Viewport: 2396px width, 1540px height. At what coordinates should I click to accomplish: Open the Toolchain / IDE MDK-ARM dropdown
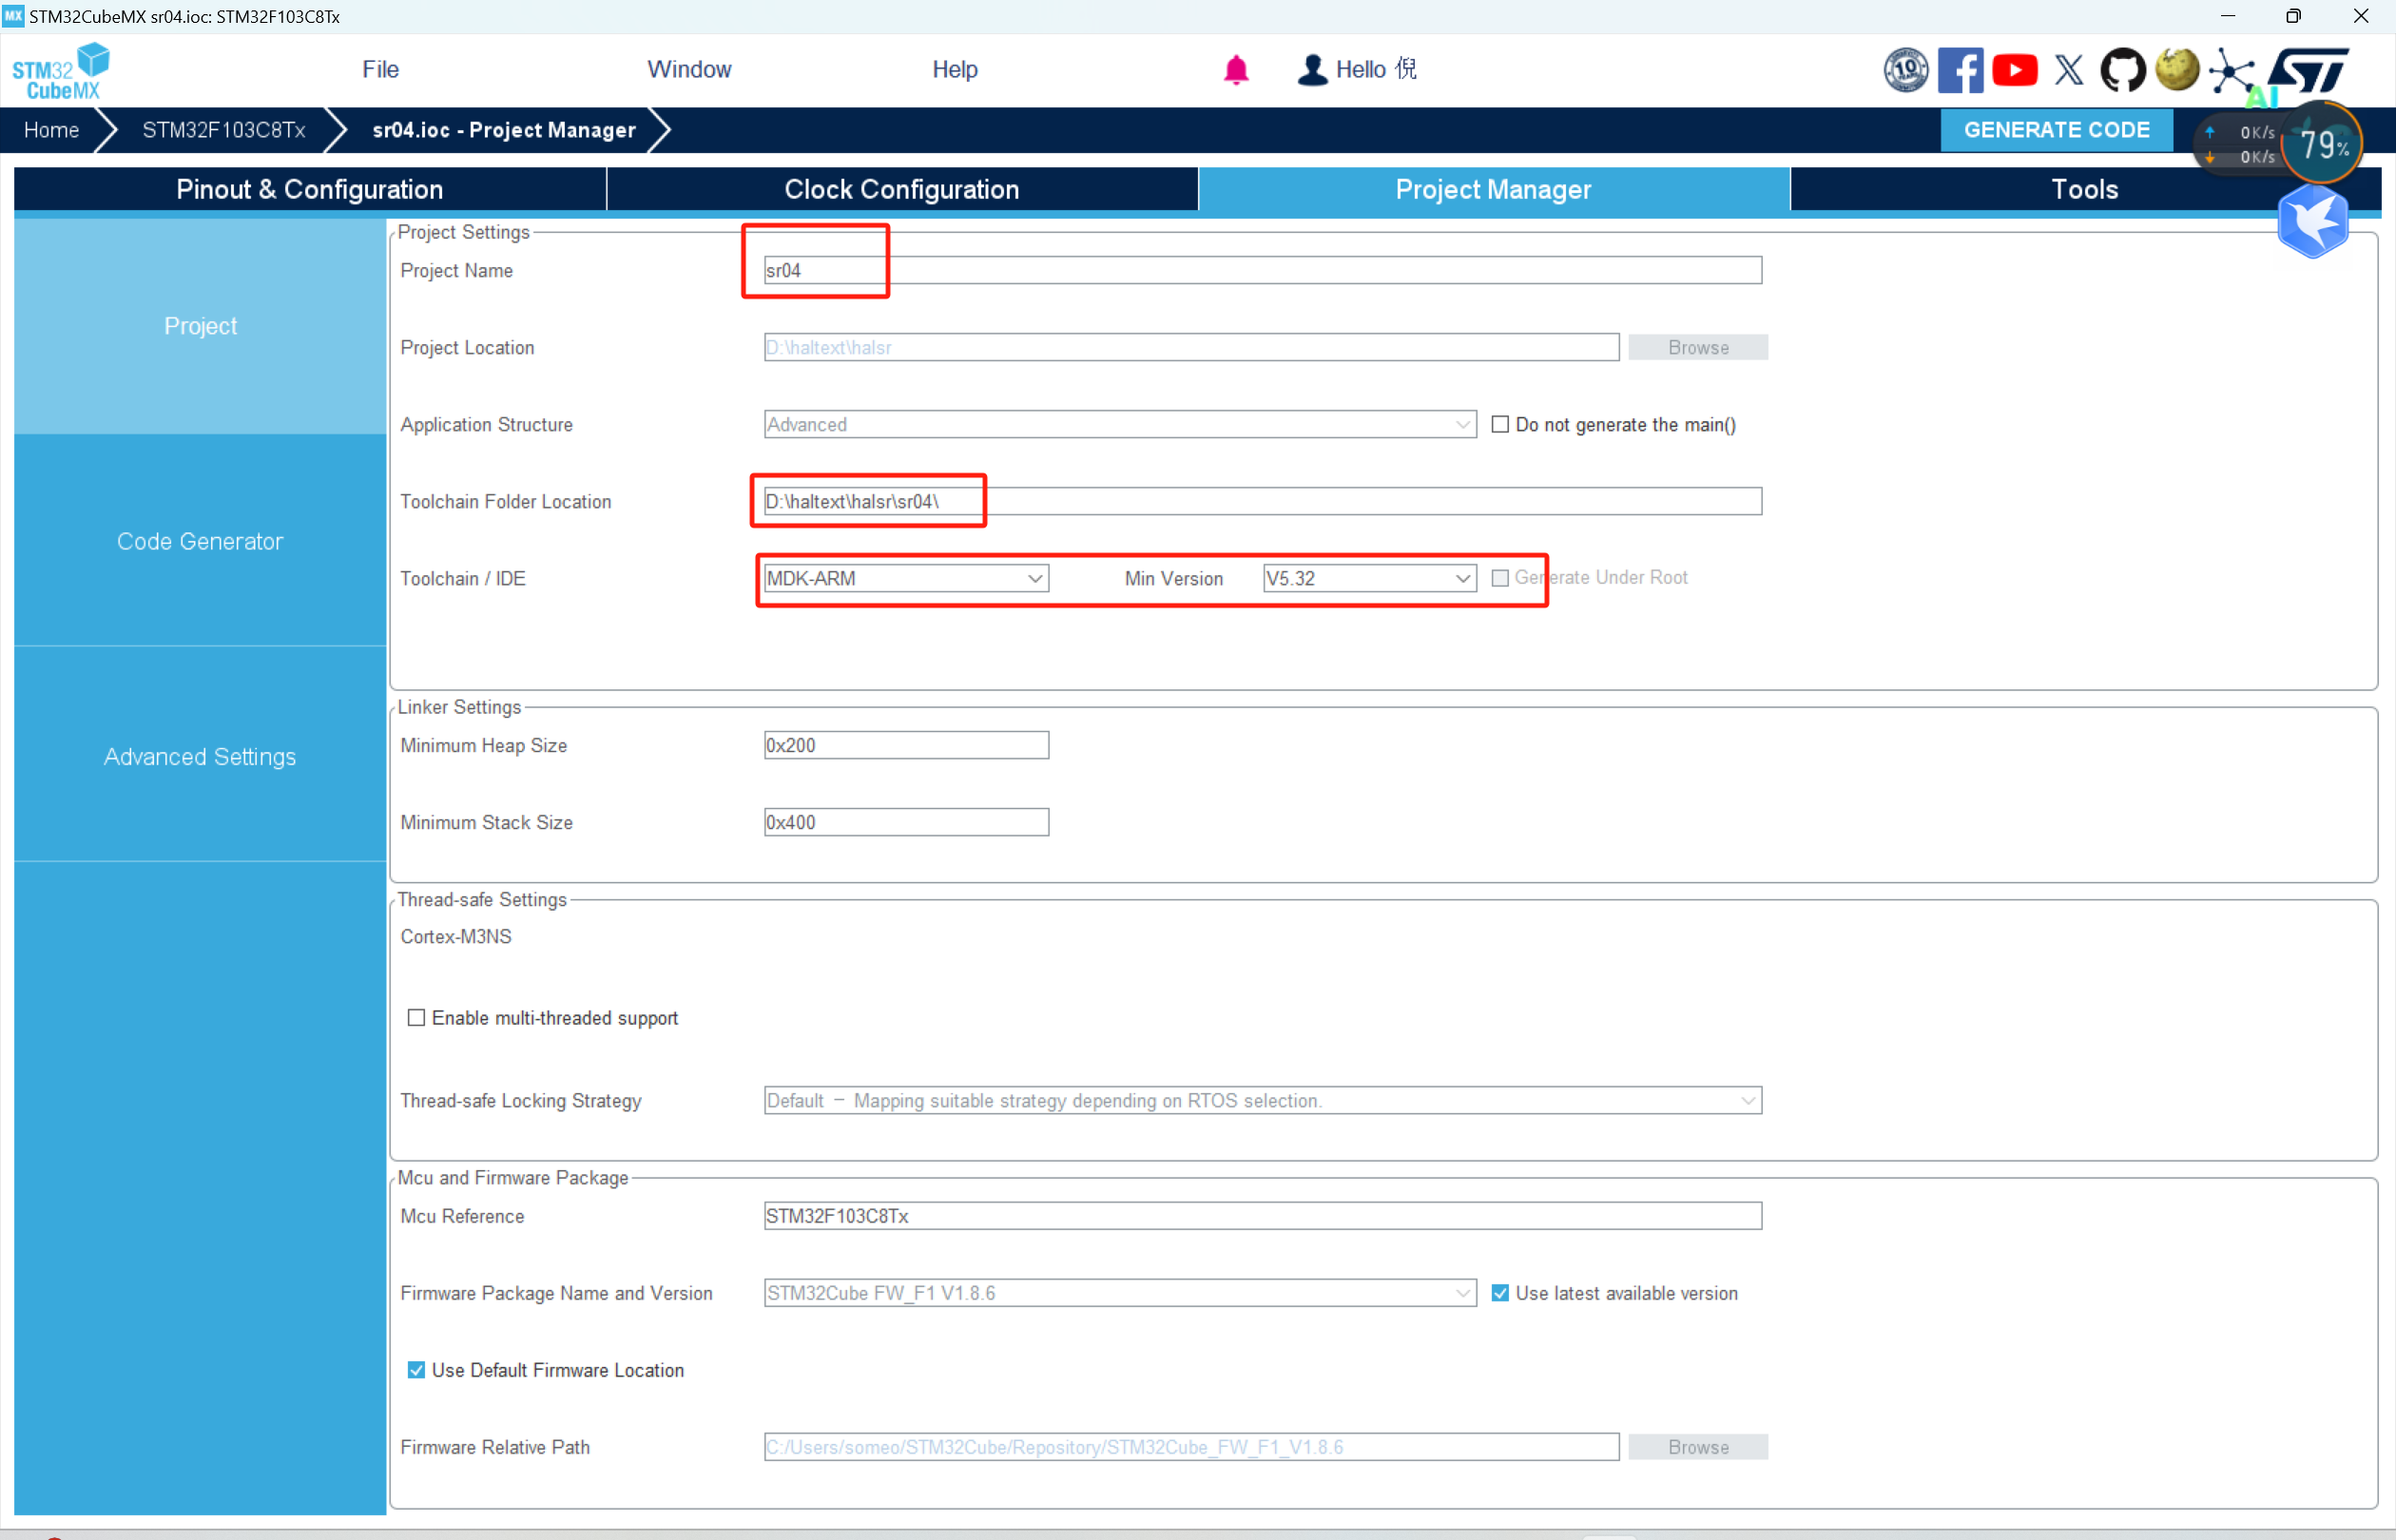(906, 578)
